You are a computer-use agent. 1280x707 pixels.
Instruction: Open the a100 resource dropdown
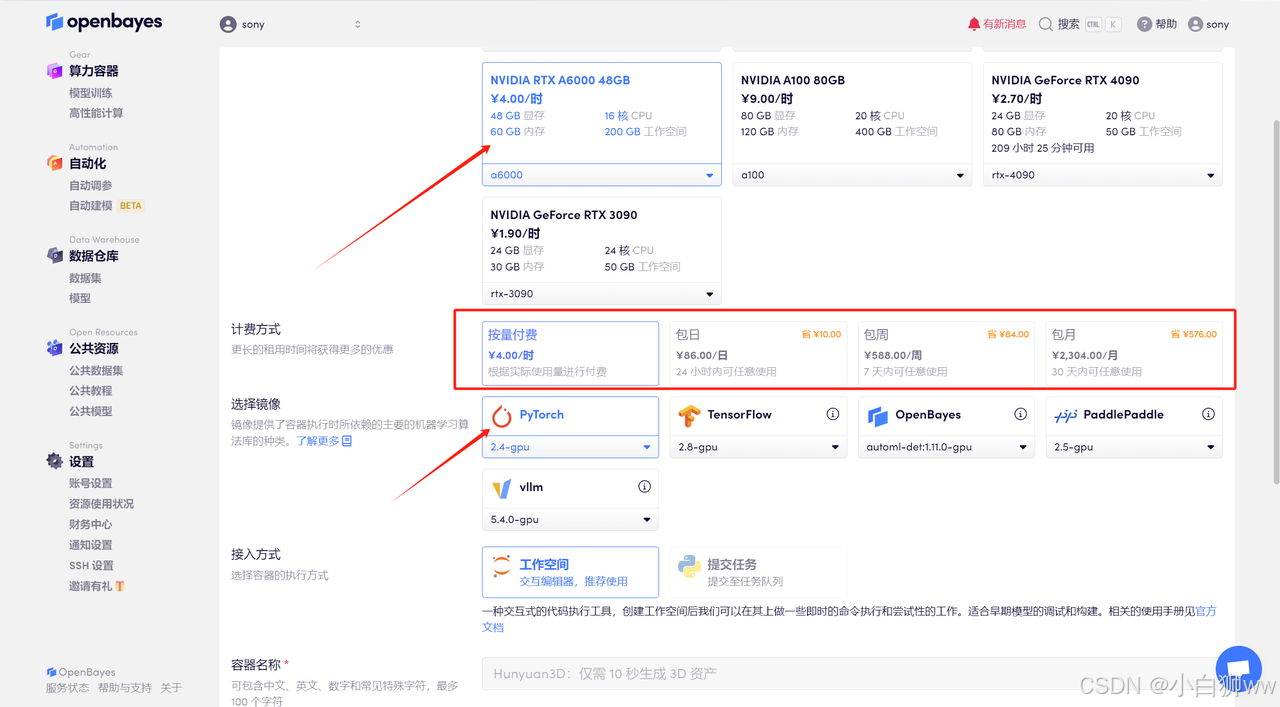point(852,175)
